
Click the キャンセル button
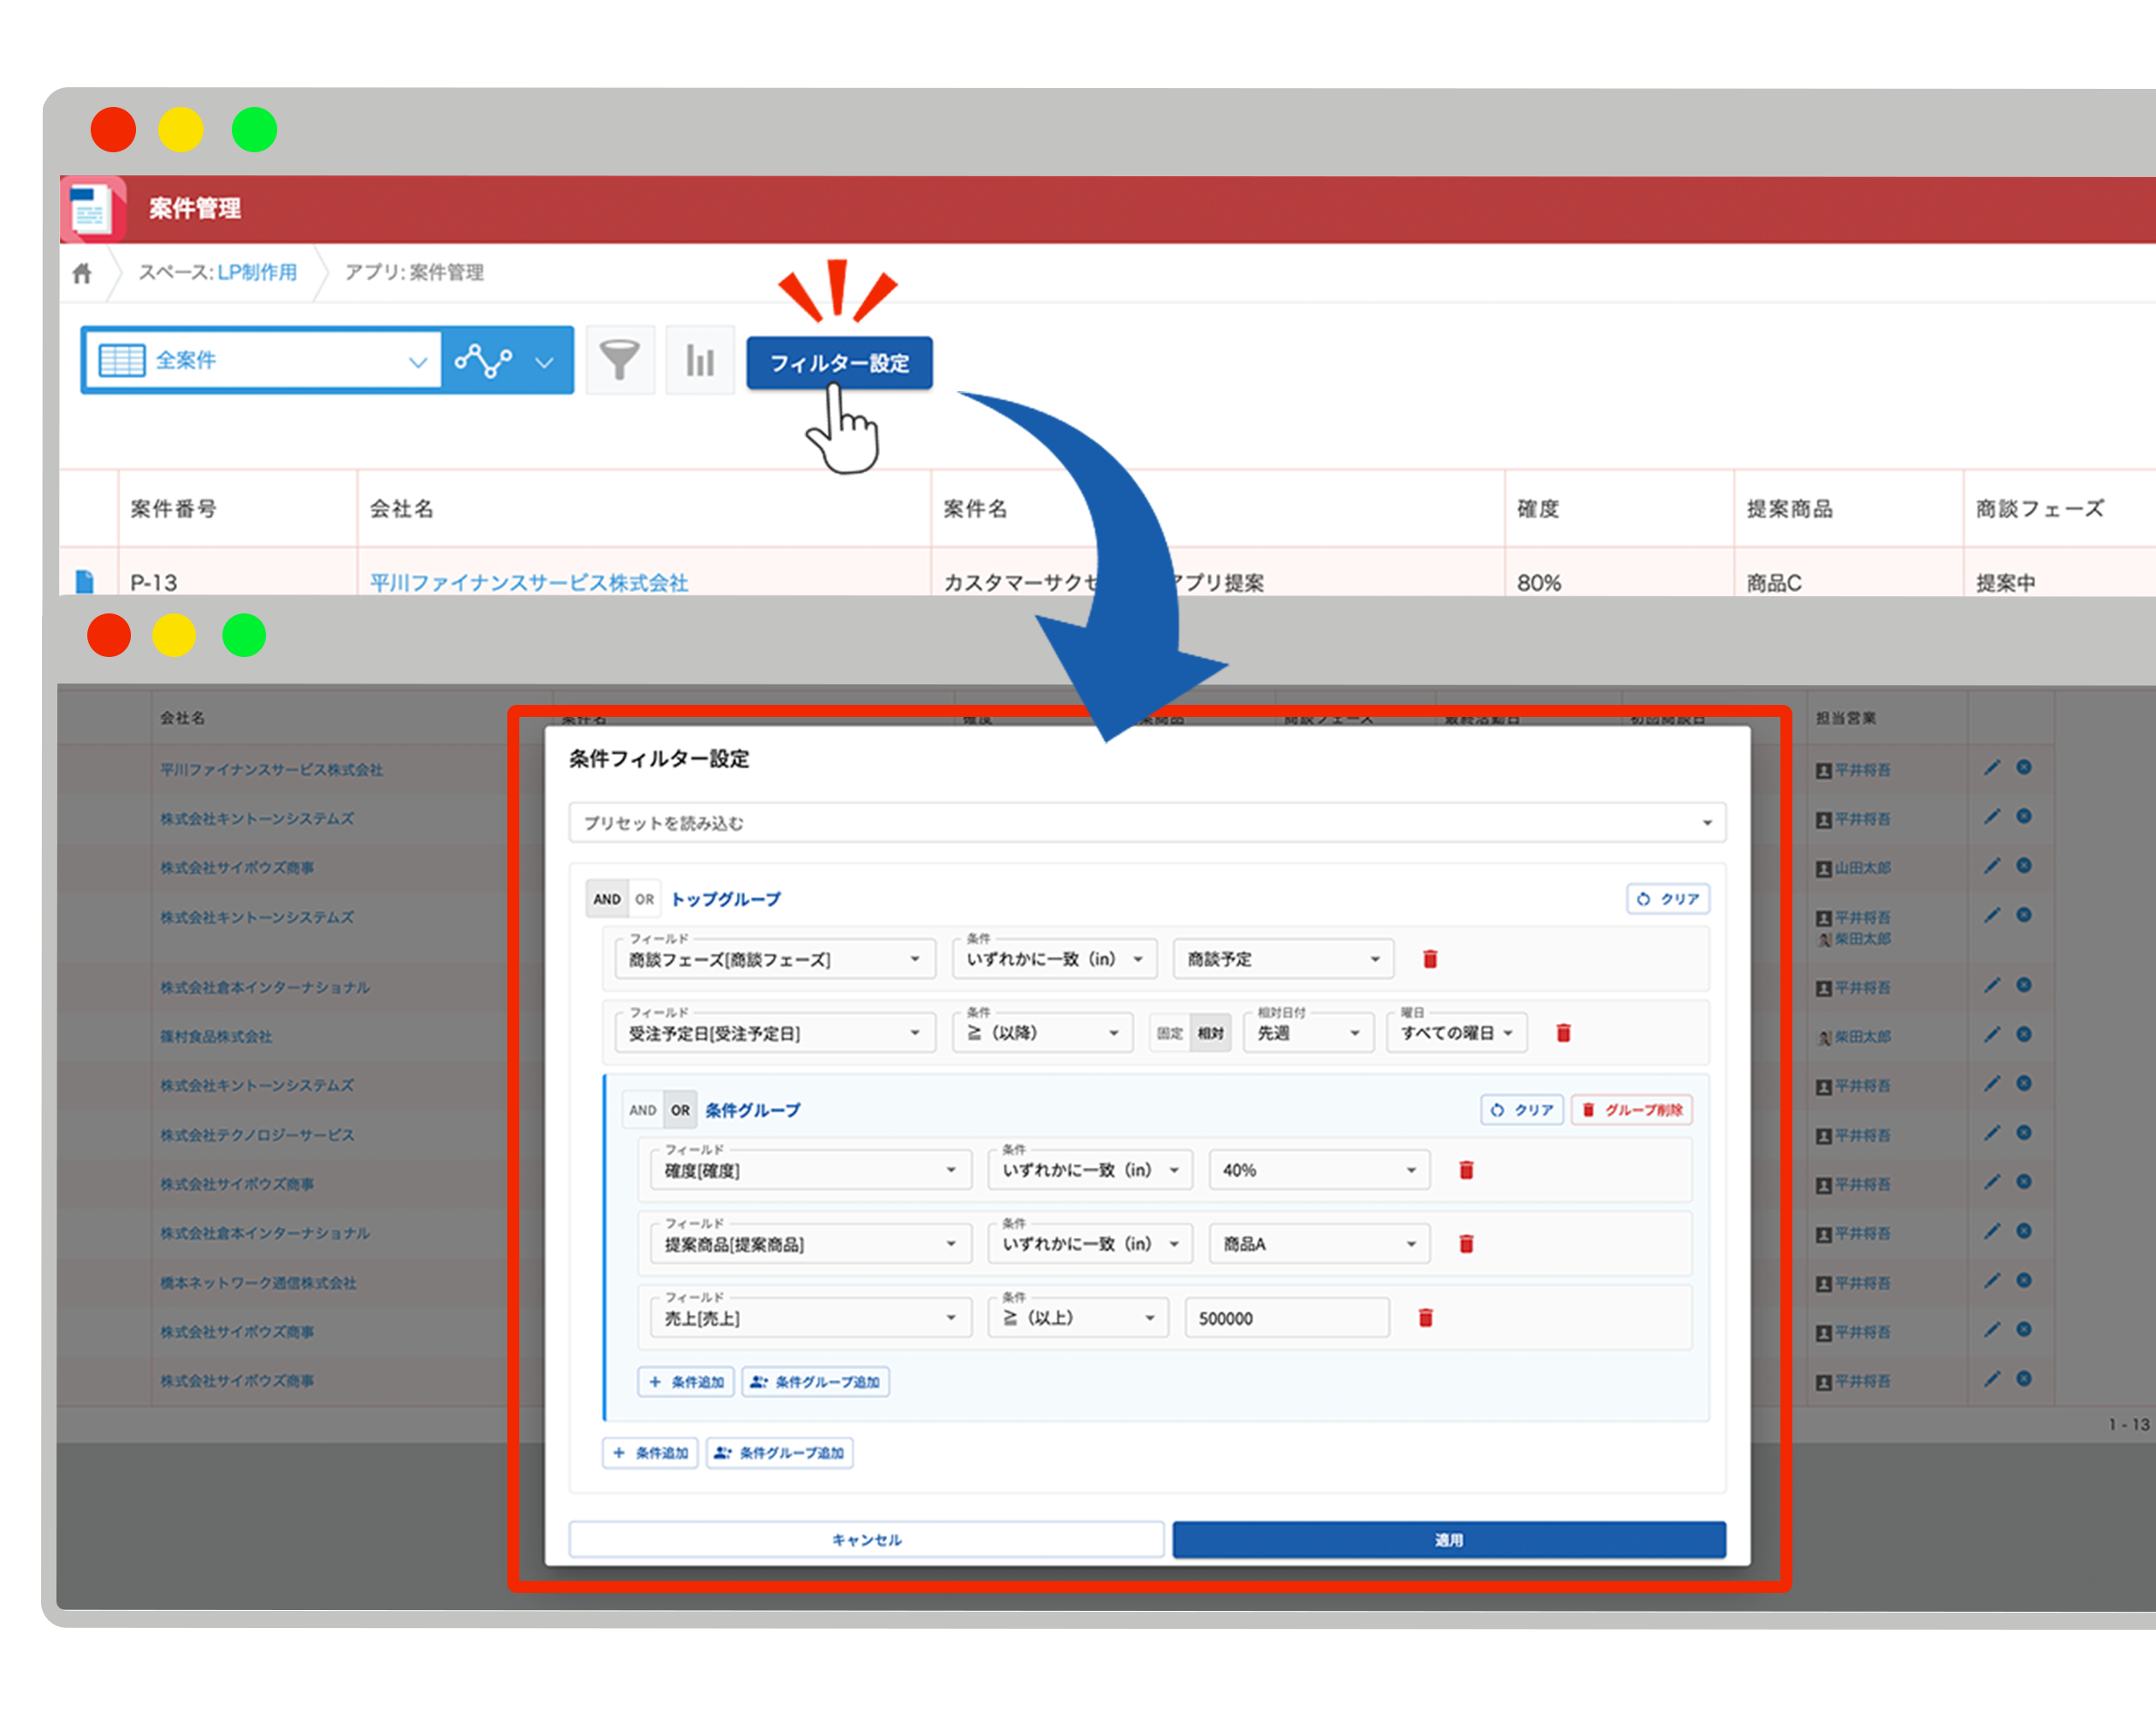click(866, 1540)
